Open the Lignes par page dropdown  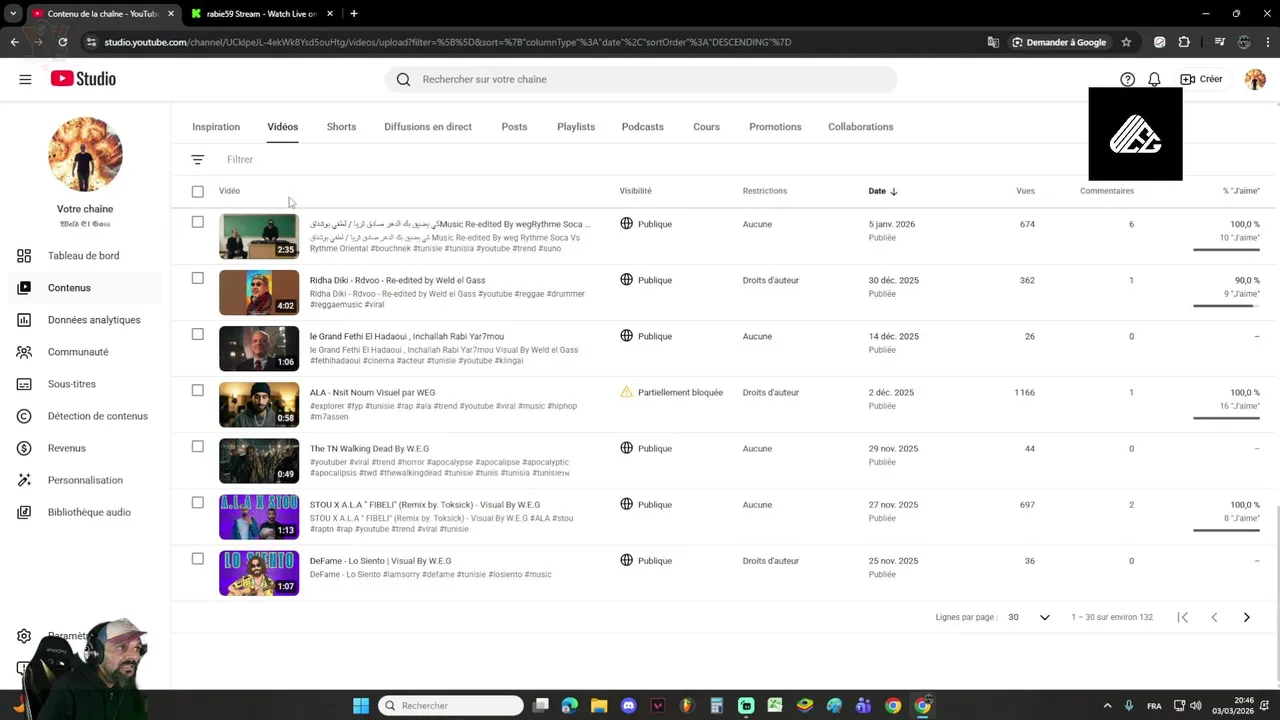(x=1029, y=617)
